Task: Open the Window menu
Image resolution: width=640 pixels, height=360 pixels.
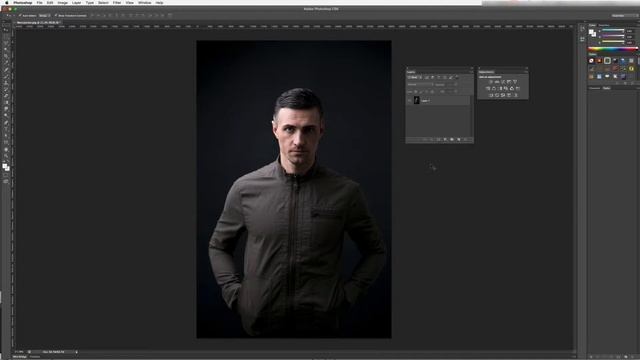Action: click(144, 2)
